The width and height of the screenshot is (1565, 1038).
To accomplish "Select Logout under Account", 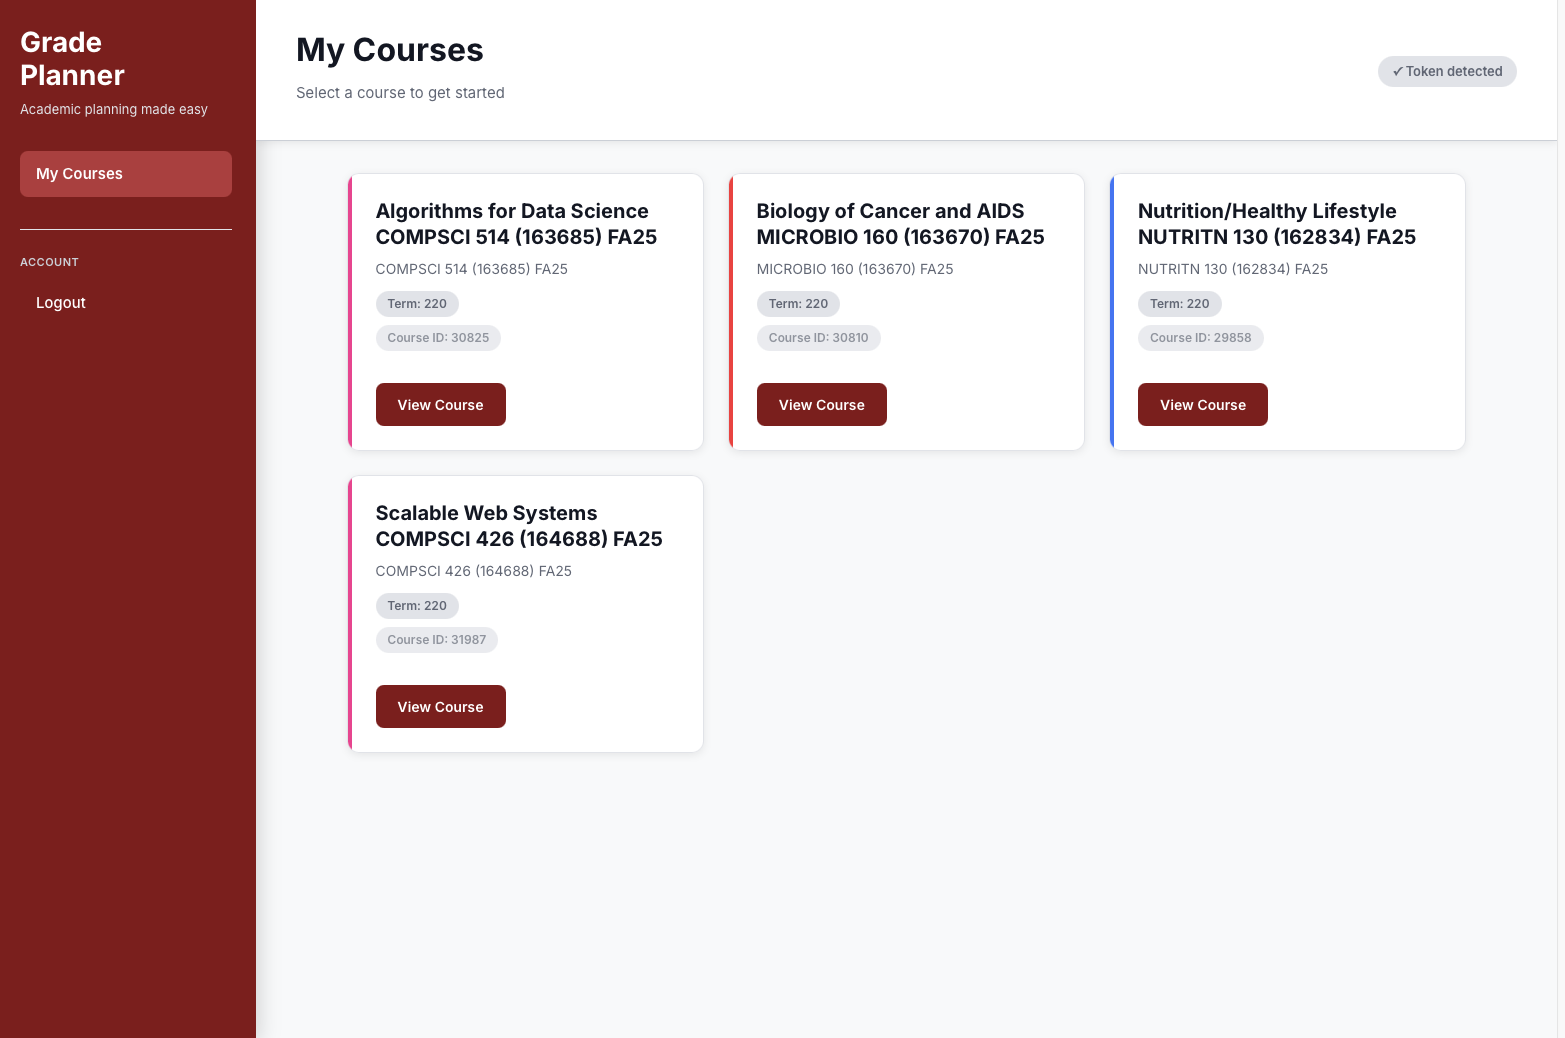I will point(61,303).
